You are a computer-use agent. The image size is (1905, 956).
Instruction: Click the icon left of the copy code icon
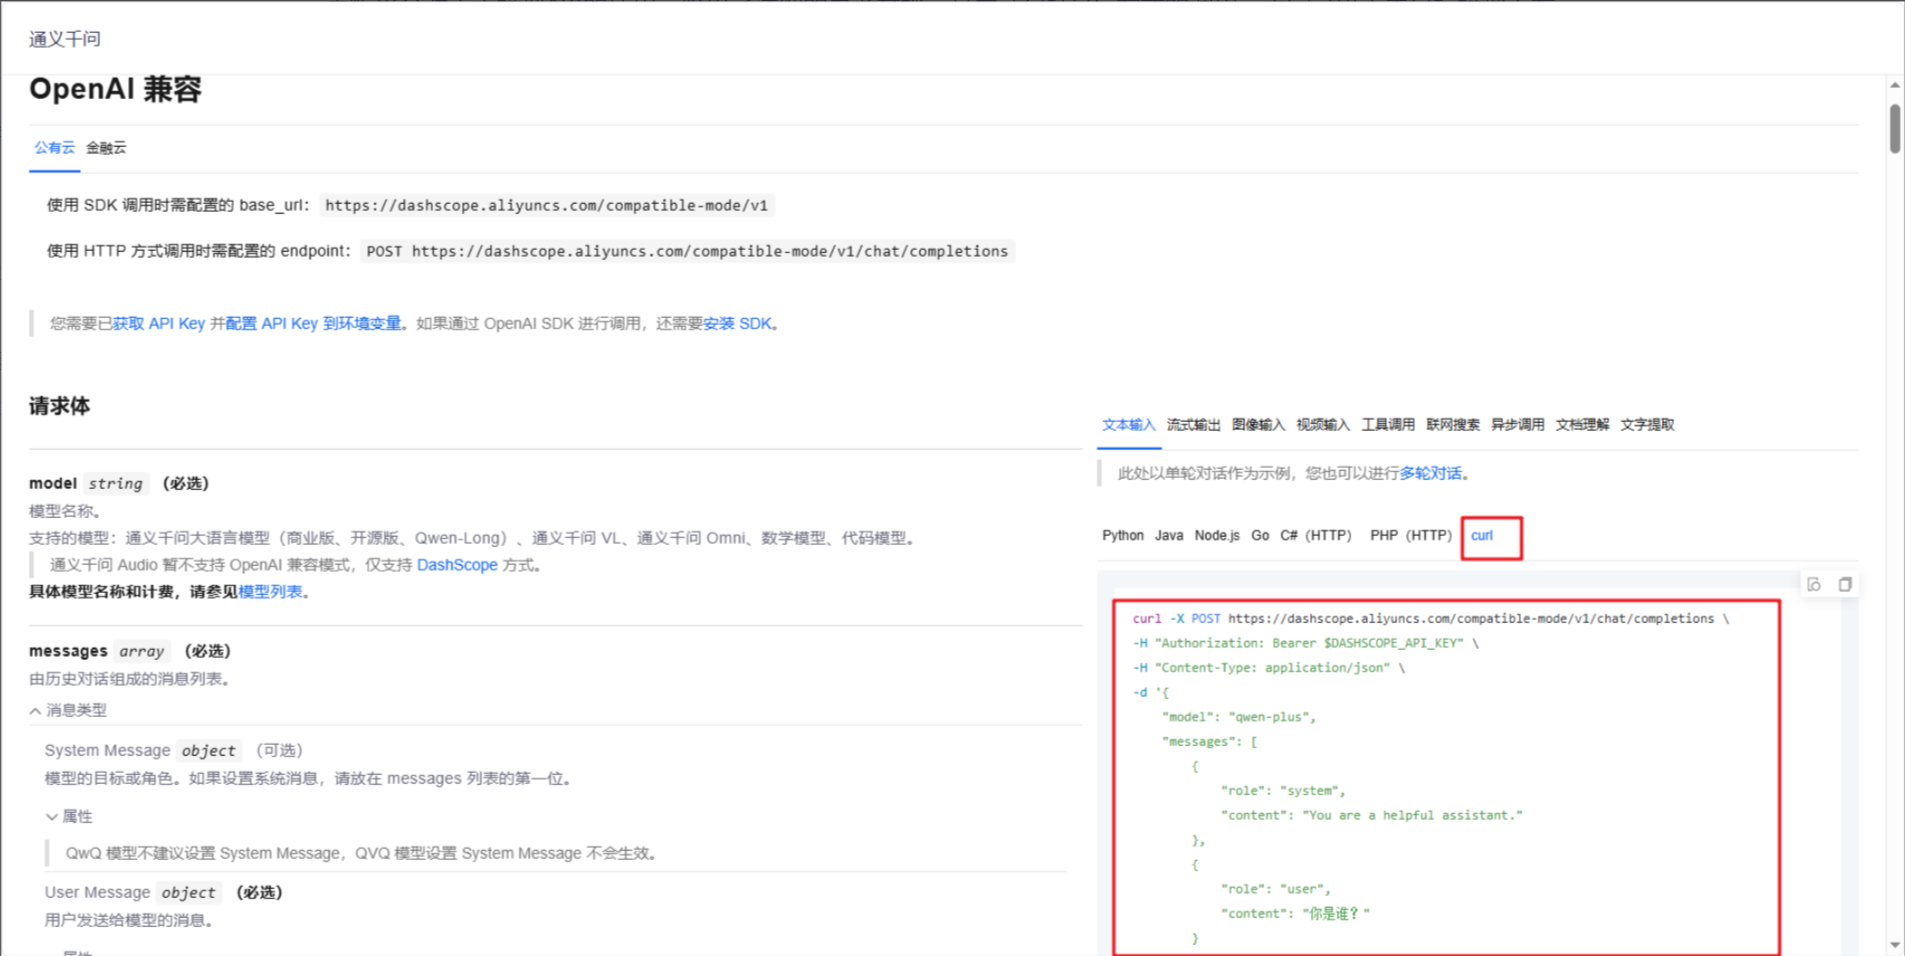[1814, 584]
